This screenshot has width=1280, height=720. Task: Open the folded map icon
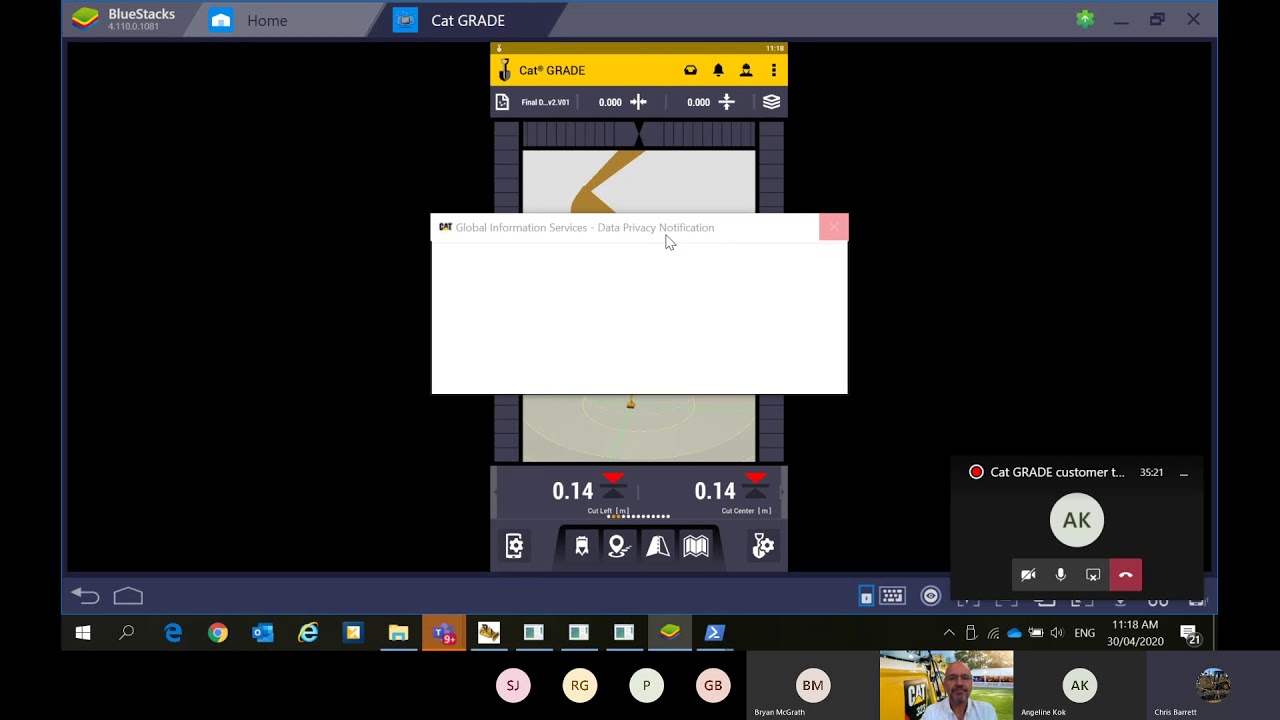tap(696, 545)
